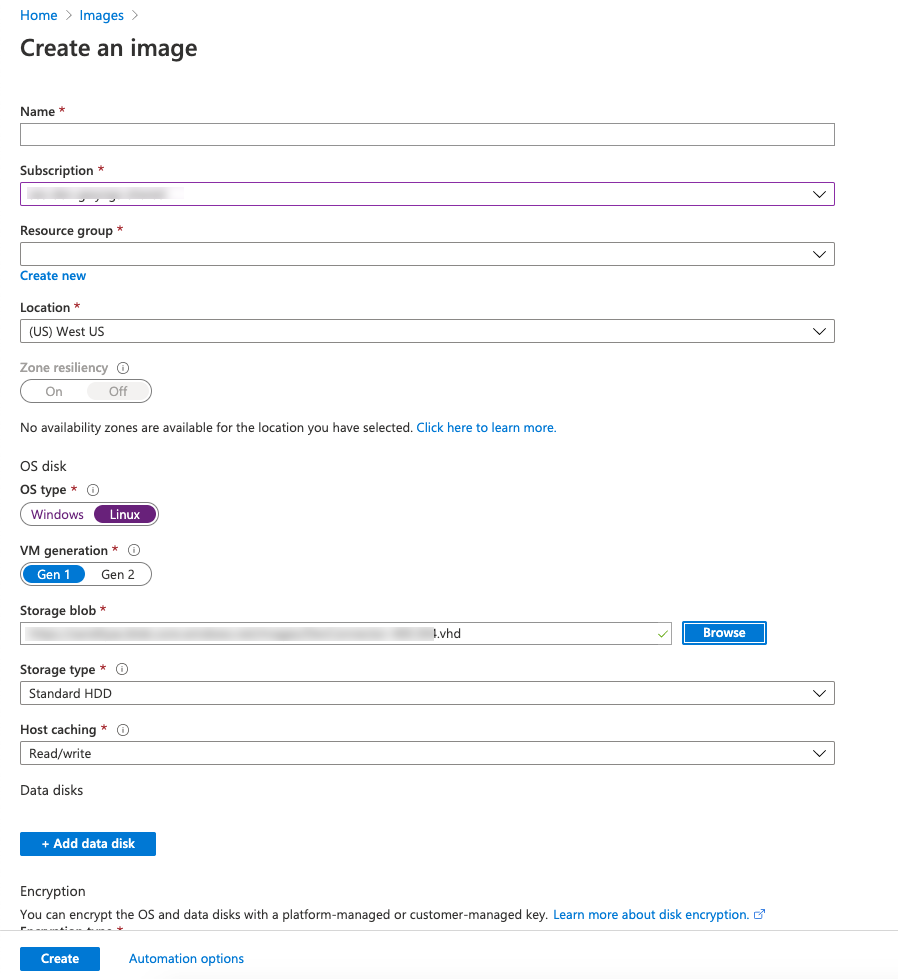Click the Add data disk button
This screenshot has width=898, height=979.
coord(88,844)
